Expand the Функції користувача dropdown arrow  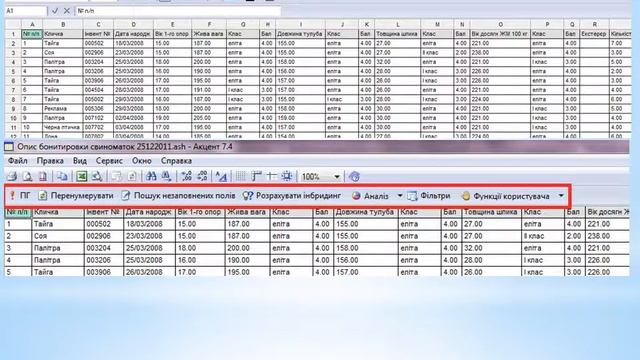click(561, 196)
